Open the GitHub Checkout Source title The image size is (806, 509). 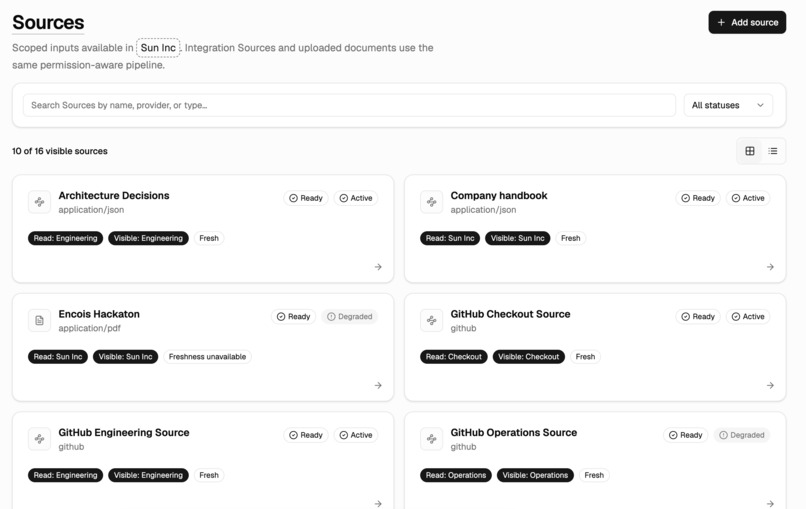coord(510,314)
